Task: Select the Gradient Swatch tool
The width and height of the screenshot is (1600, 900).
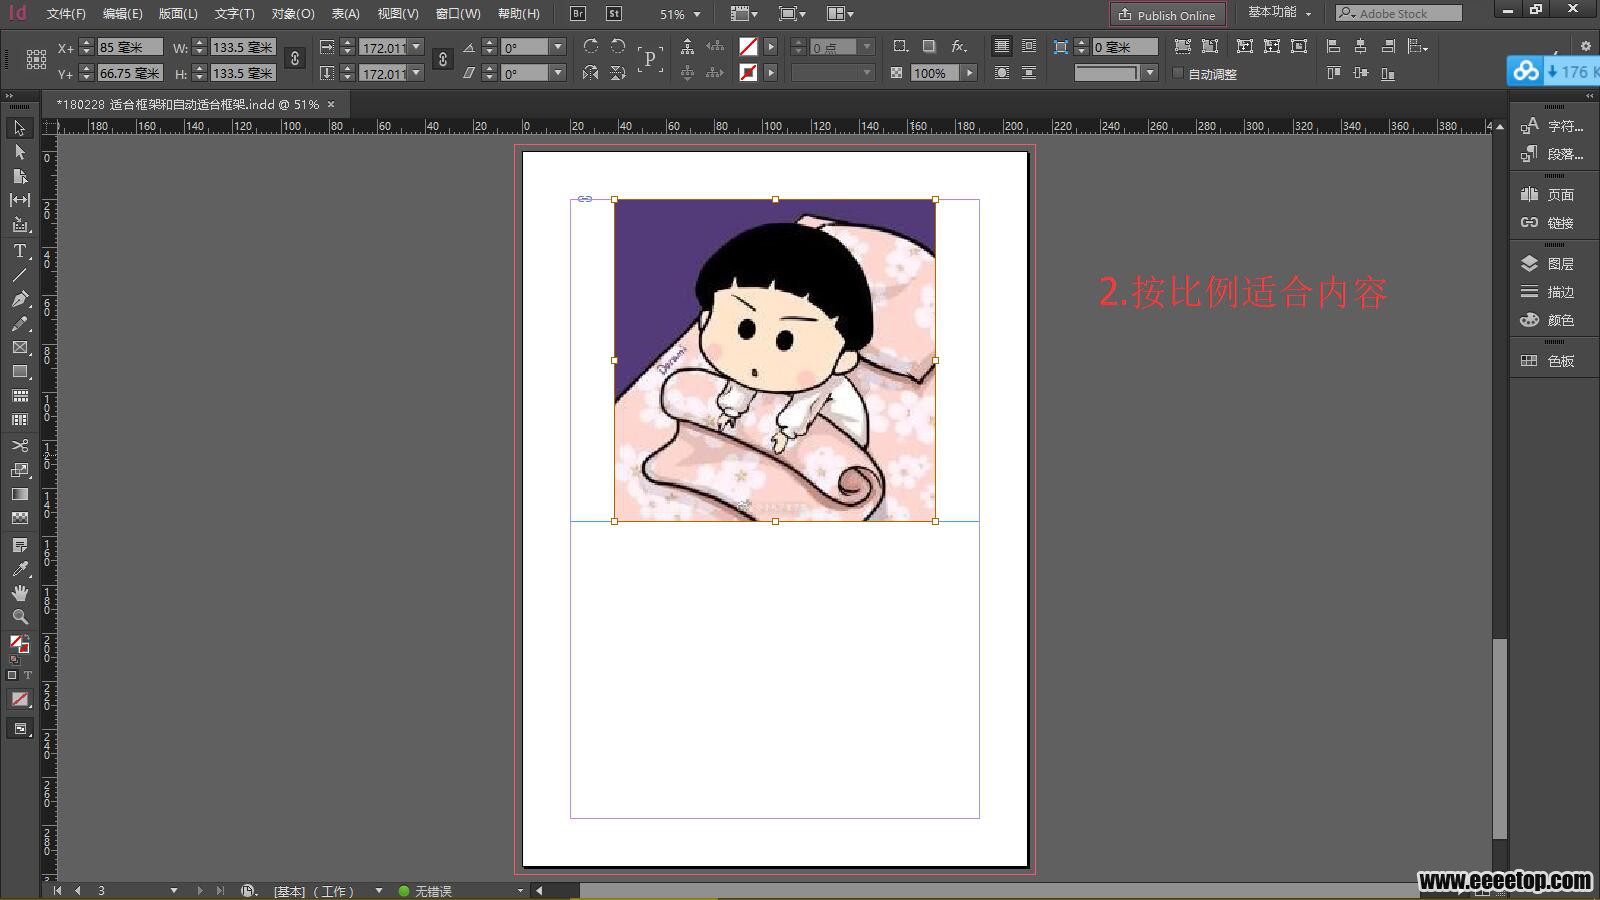Action: click(19, 494)
